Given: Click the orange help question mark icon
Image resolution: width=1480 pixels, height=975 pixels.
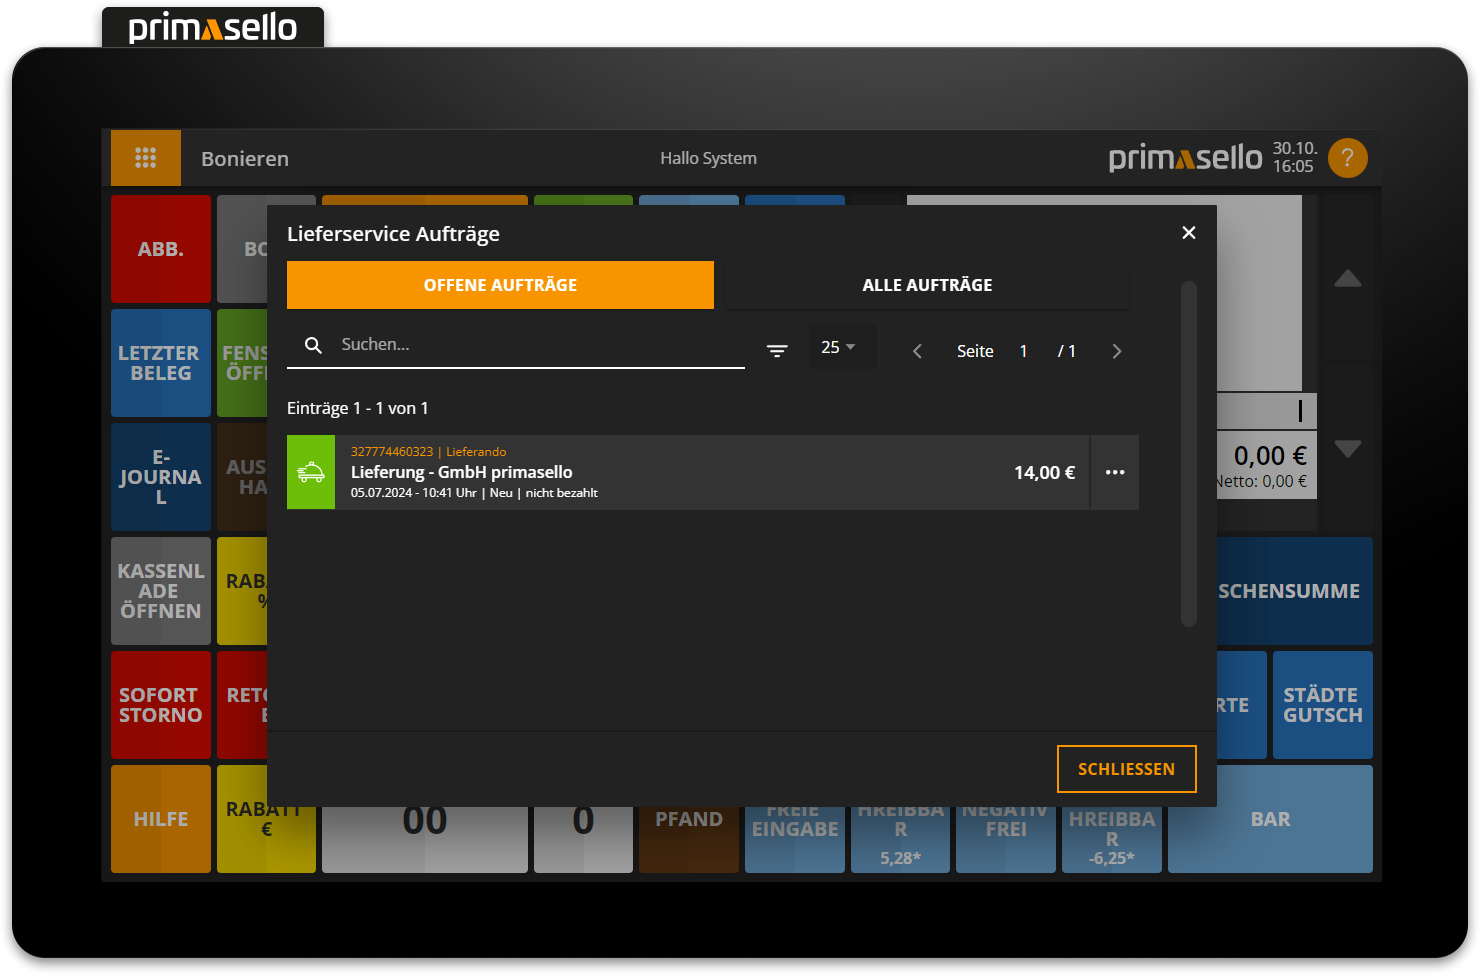Looking at the screenshot, I should [x=1347, y=158].
